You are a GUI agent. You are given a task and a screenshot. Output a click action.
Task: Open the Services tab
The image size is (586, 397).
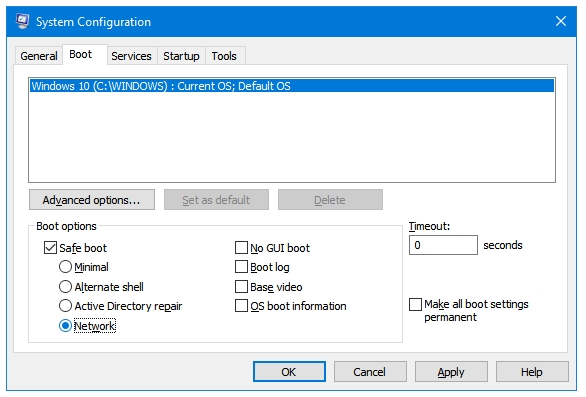tap(132, 56)
